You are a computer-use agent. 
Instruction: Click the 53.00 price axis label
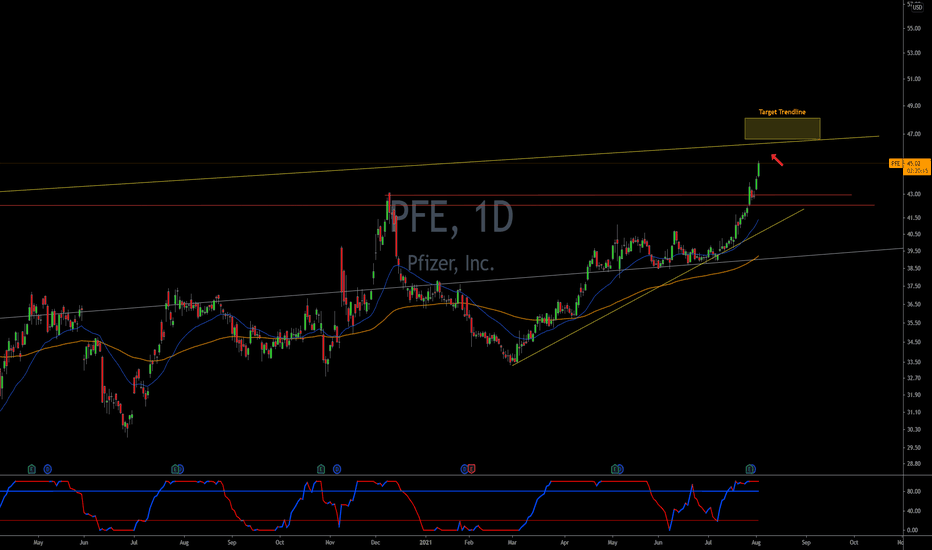[x=914, y=53]
